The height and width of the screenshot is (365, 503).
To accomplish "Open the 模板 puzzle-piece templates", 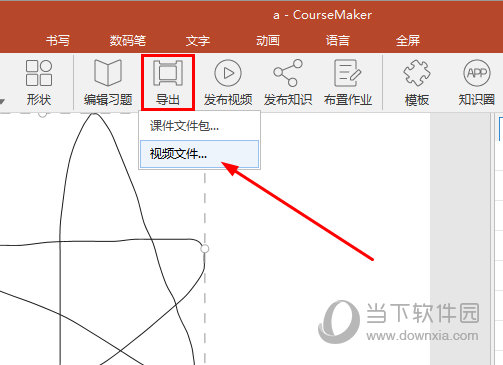I will click(x=417, y=82).
